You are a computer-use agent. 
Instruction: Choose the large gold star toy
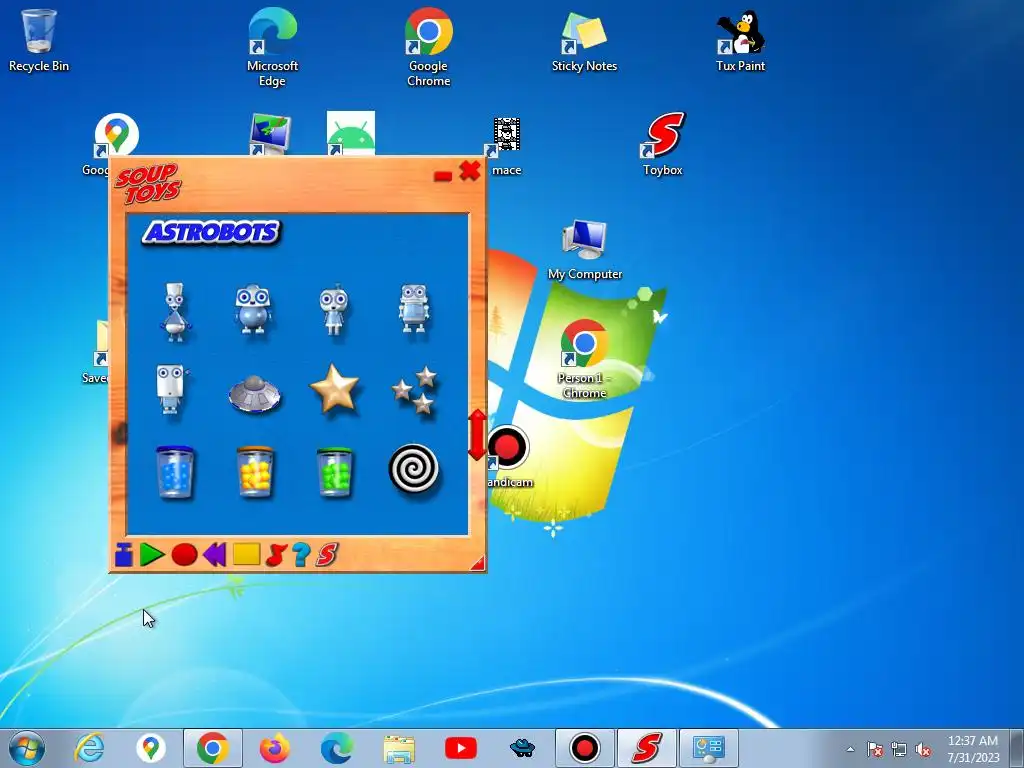pos(334,389)
